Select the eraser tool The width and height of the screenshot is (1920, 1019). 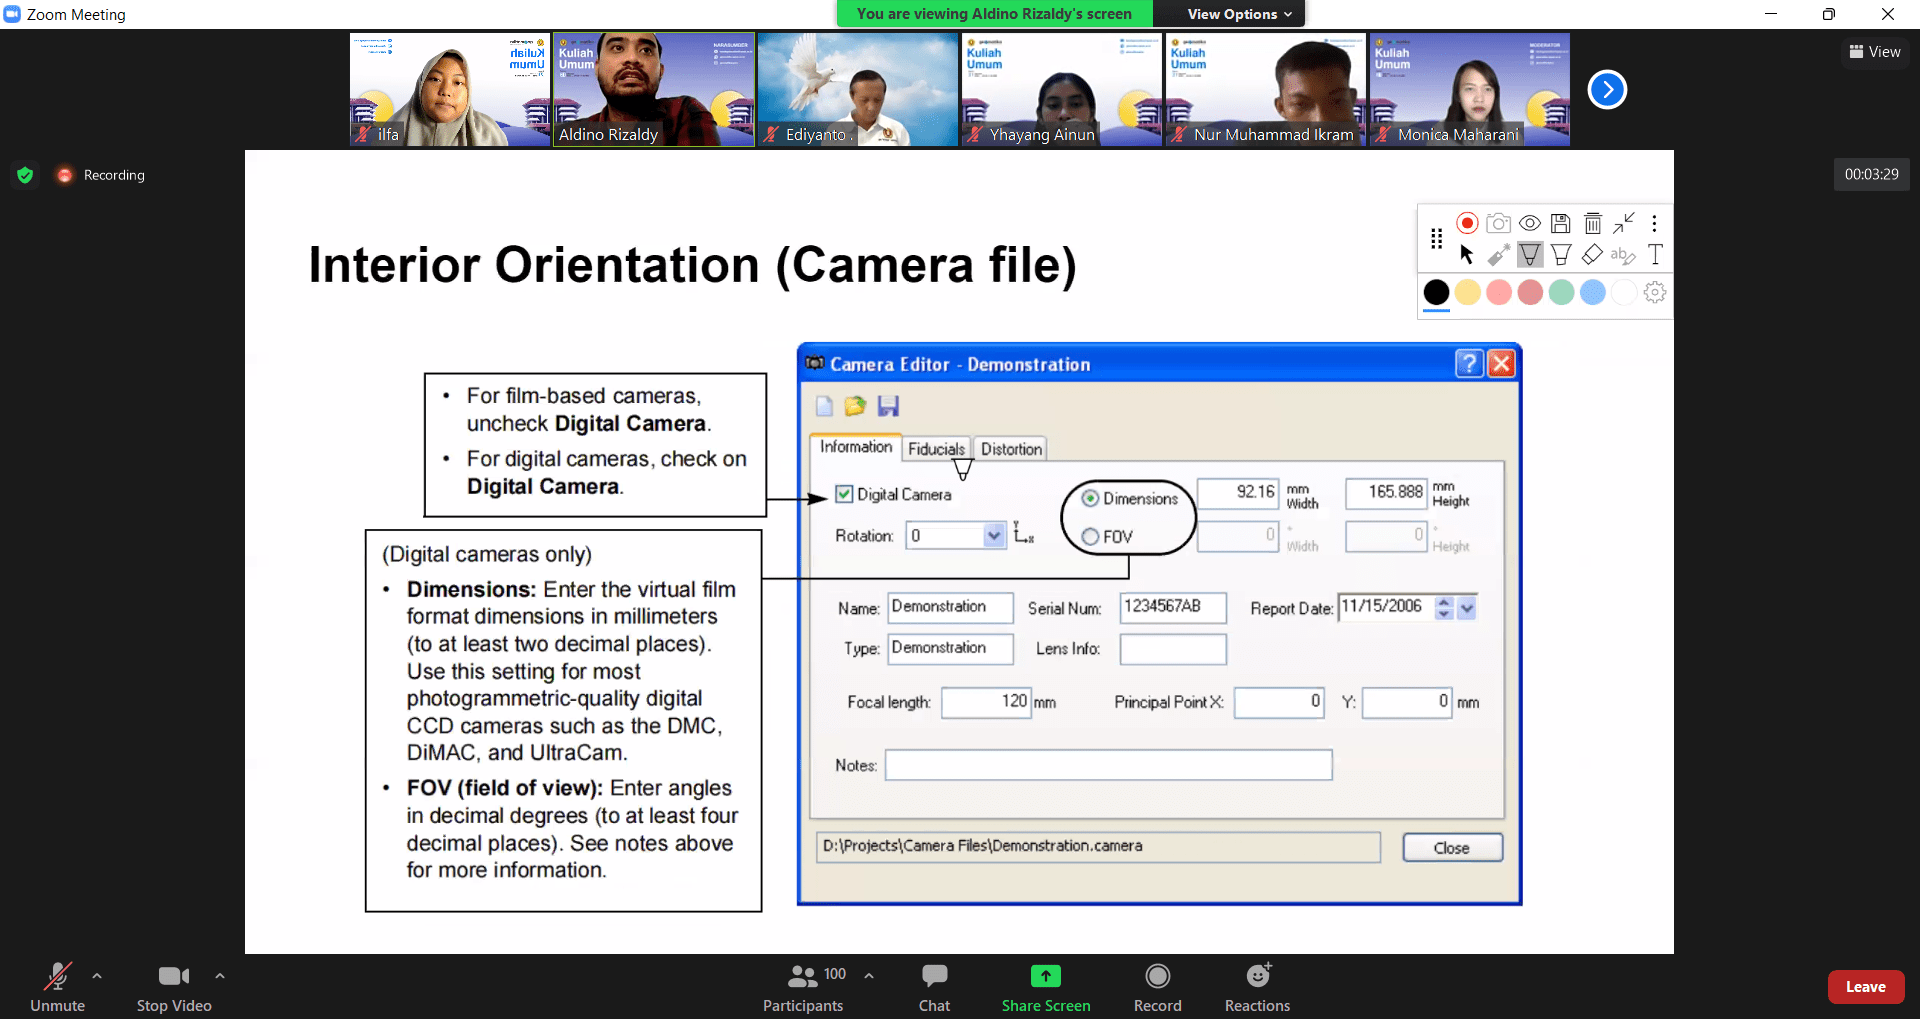pos(1593,255)
